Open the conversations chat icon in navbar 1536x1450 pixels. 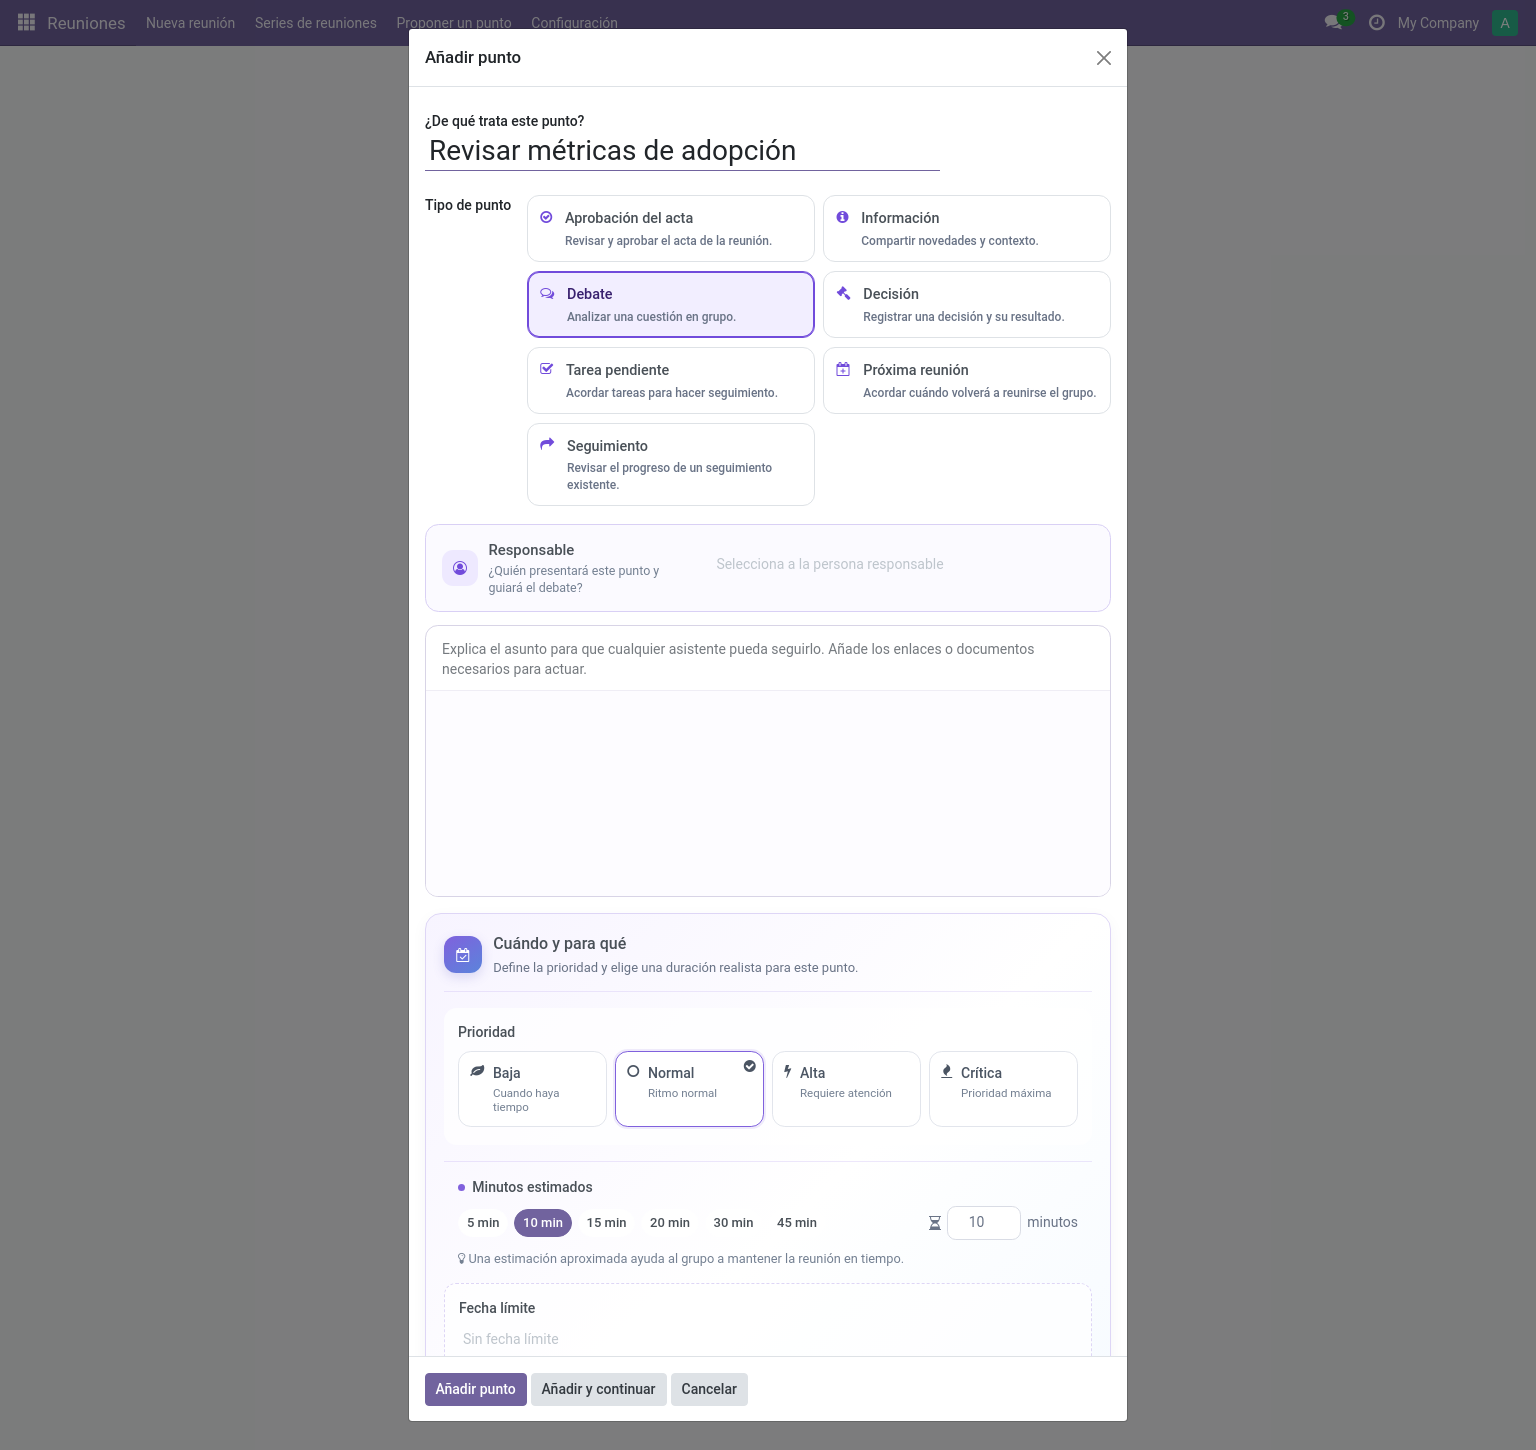[x=1333, y=22]
